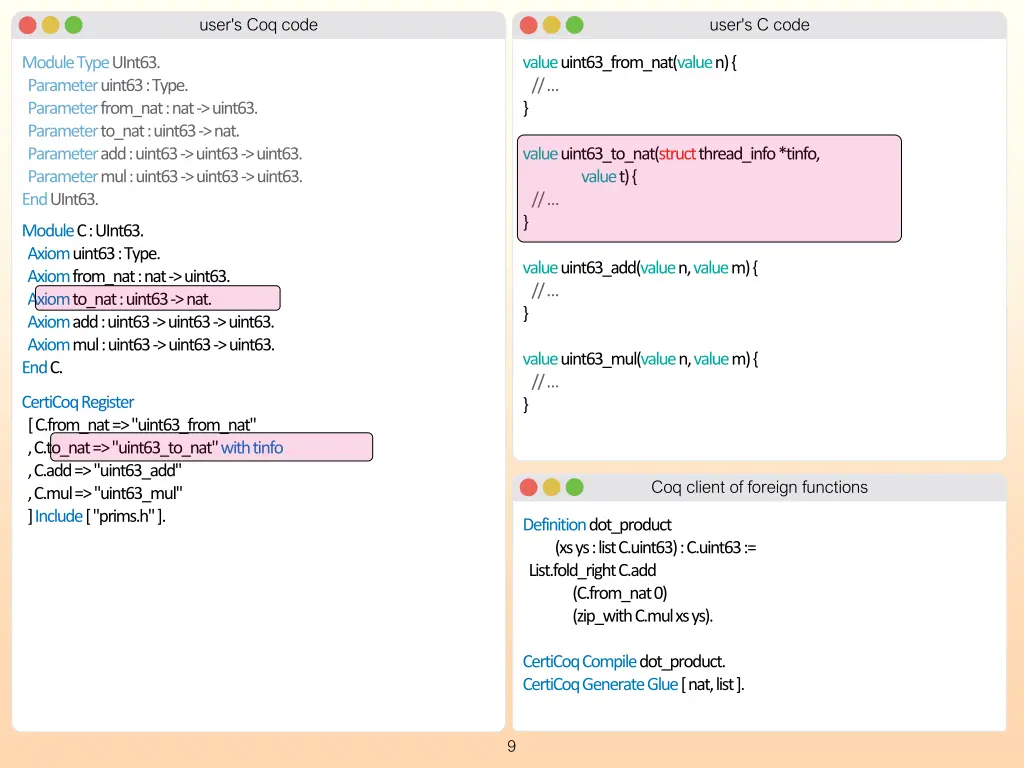Screen dimensions: 1024x768
Task: Click the 'user's C code' window title
Action: pos(760,25)
